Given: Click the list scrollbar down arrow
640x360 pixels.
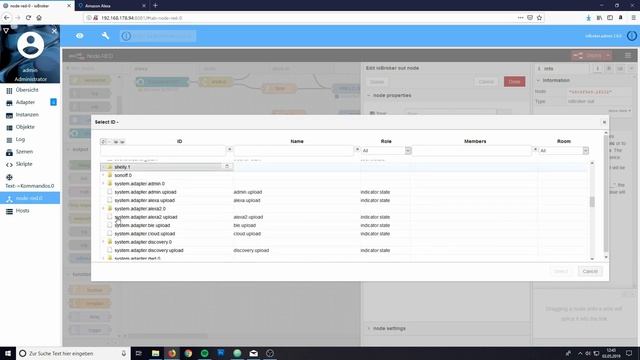Looking at the screenshot, I should pos(592,259).
